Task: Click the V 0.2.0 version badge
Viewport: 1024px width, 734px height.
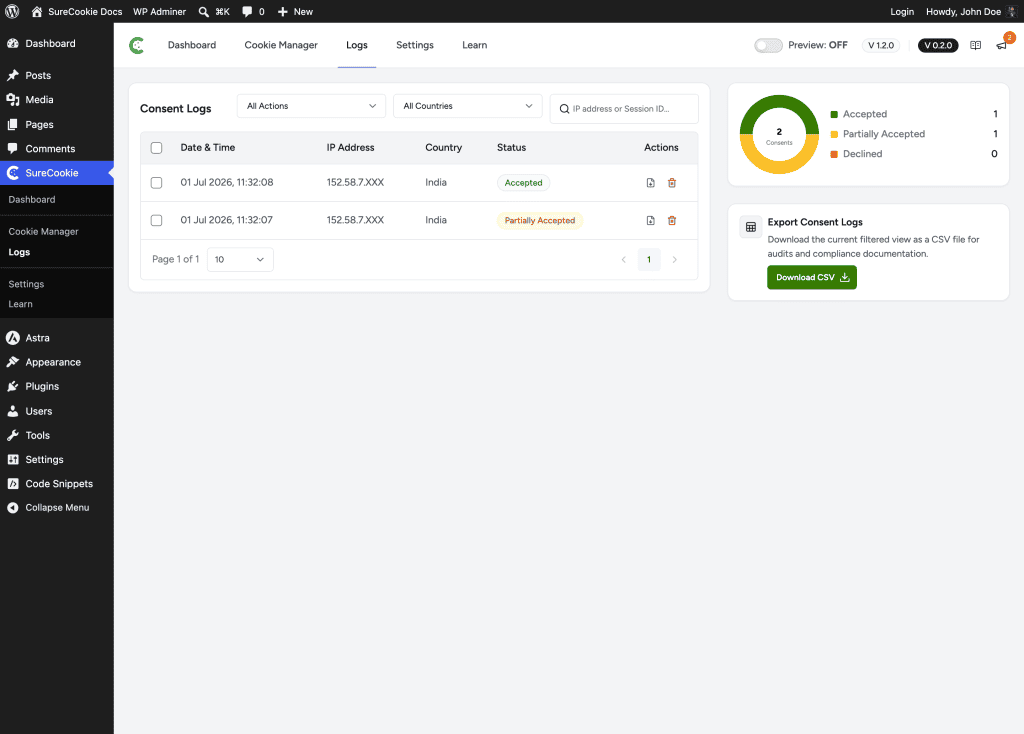Action: pos(938,45)
